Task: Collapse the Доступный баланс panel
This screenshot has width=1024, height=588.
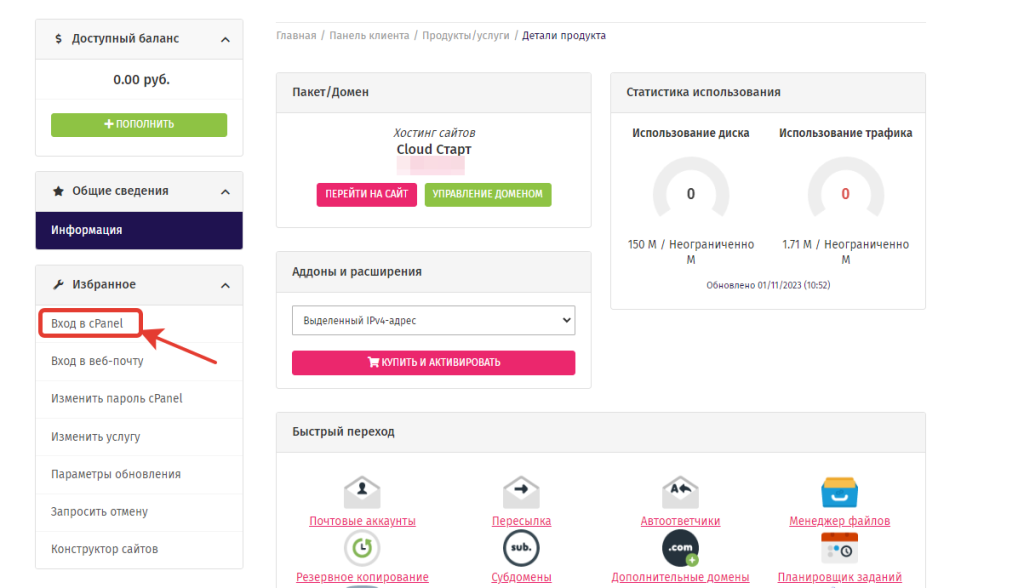Action: click(225, 40)
